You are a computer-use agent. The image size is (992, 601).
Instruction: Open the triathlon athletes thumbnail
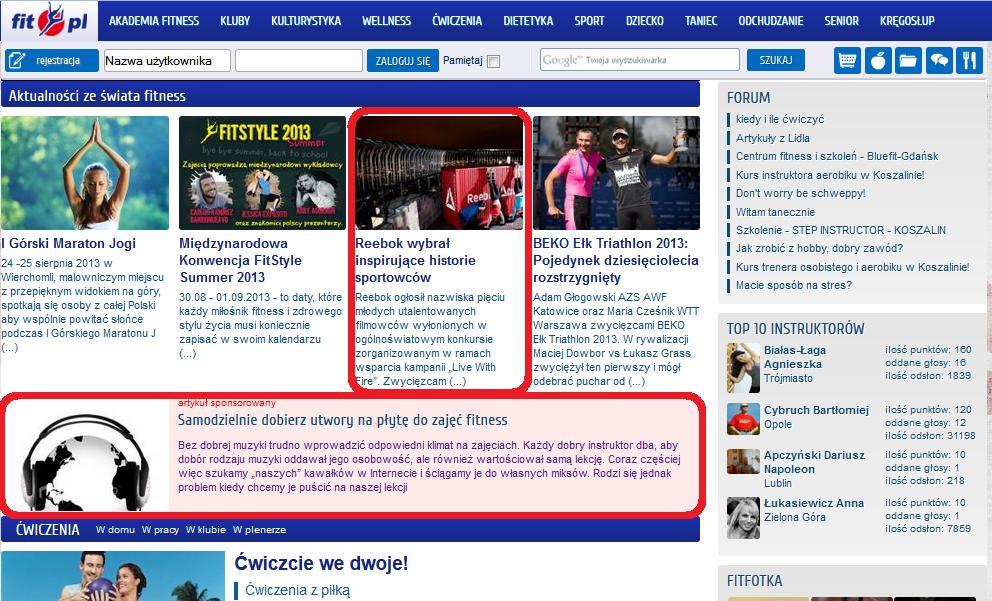click(616, 173)
